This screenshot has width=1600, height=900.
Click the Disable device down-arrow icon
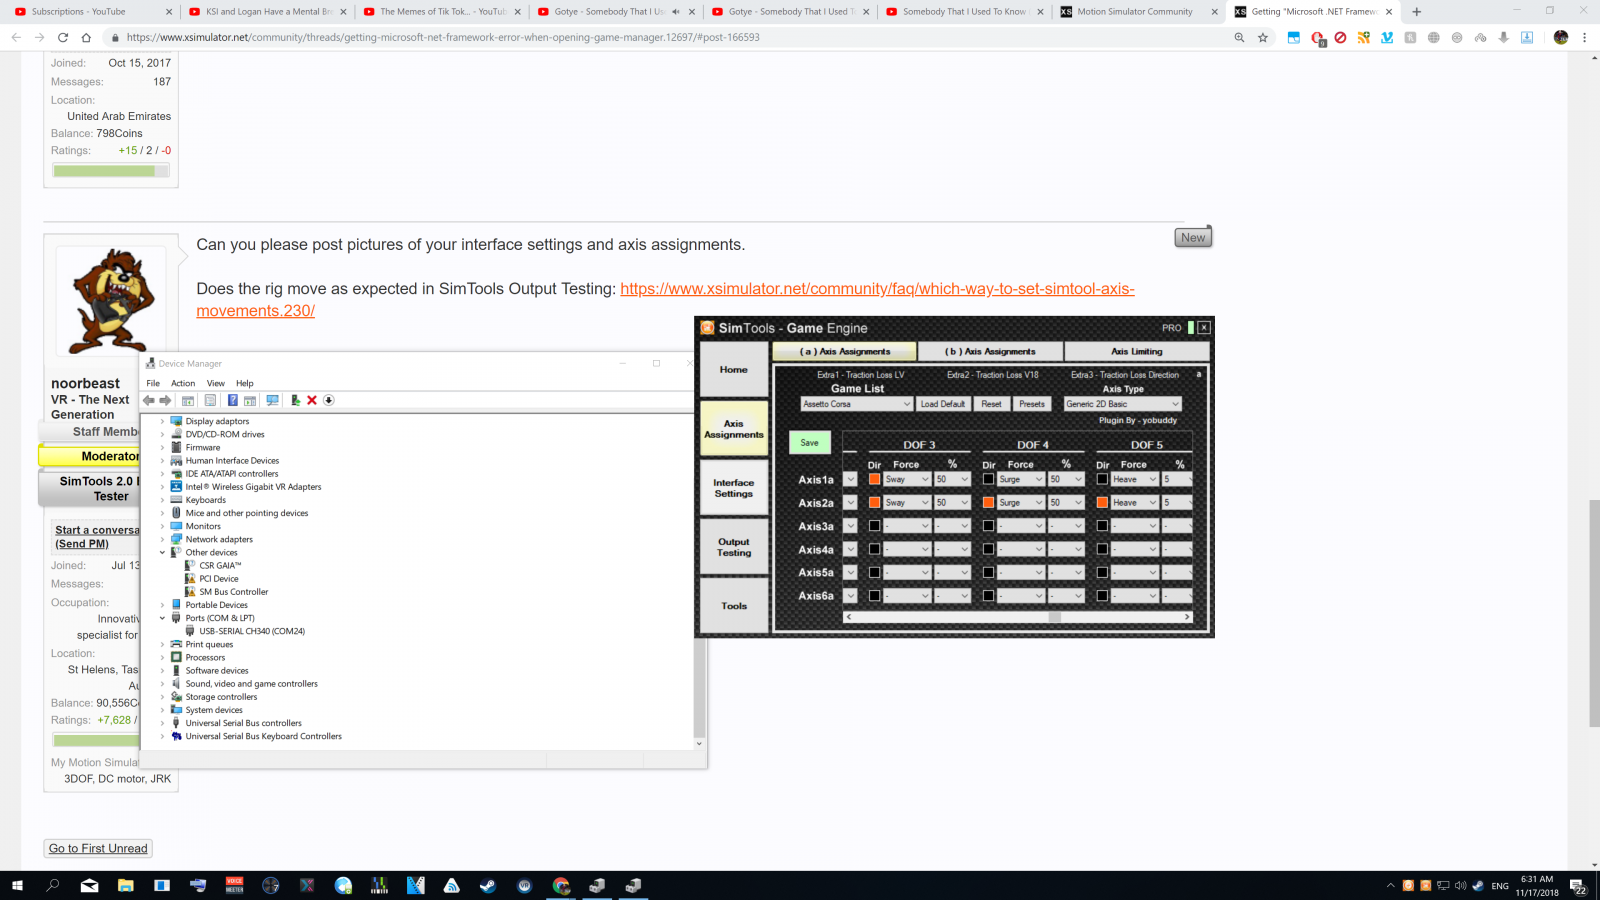tap(328, 400)
